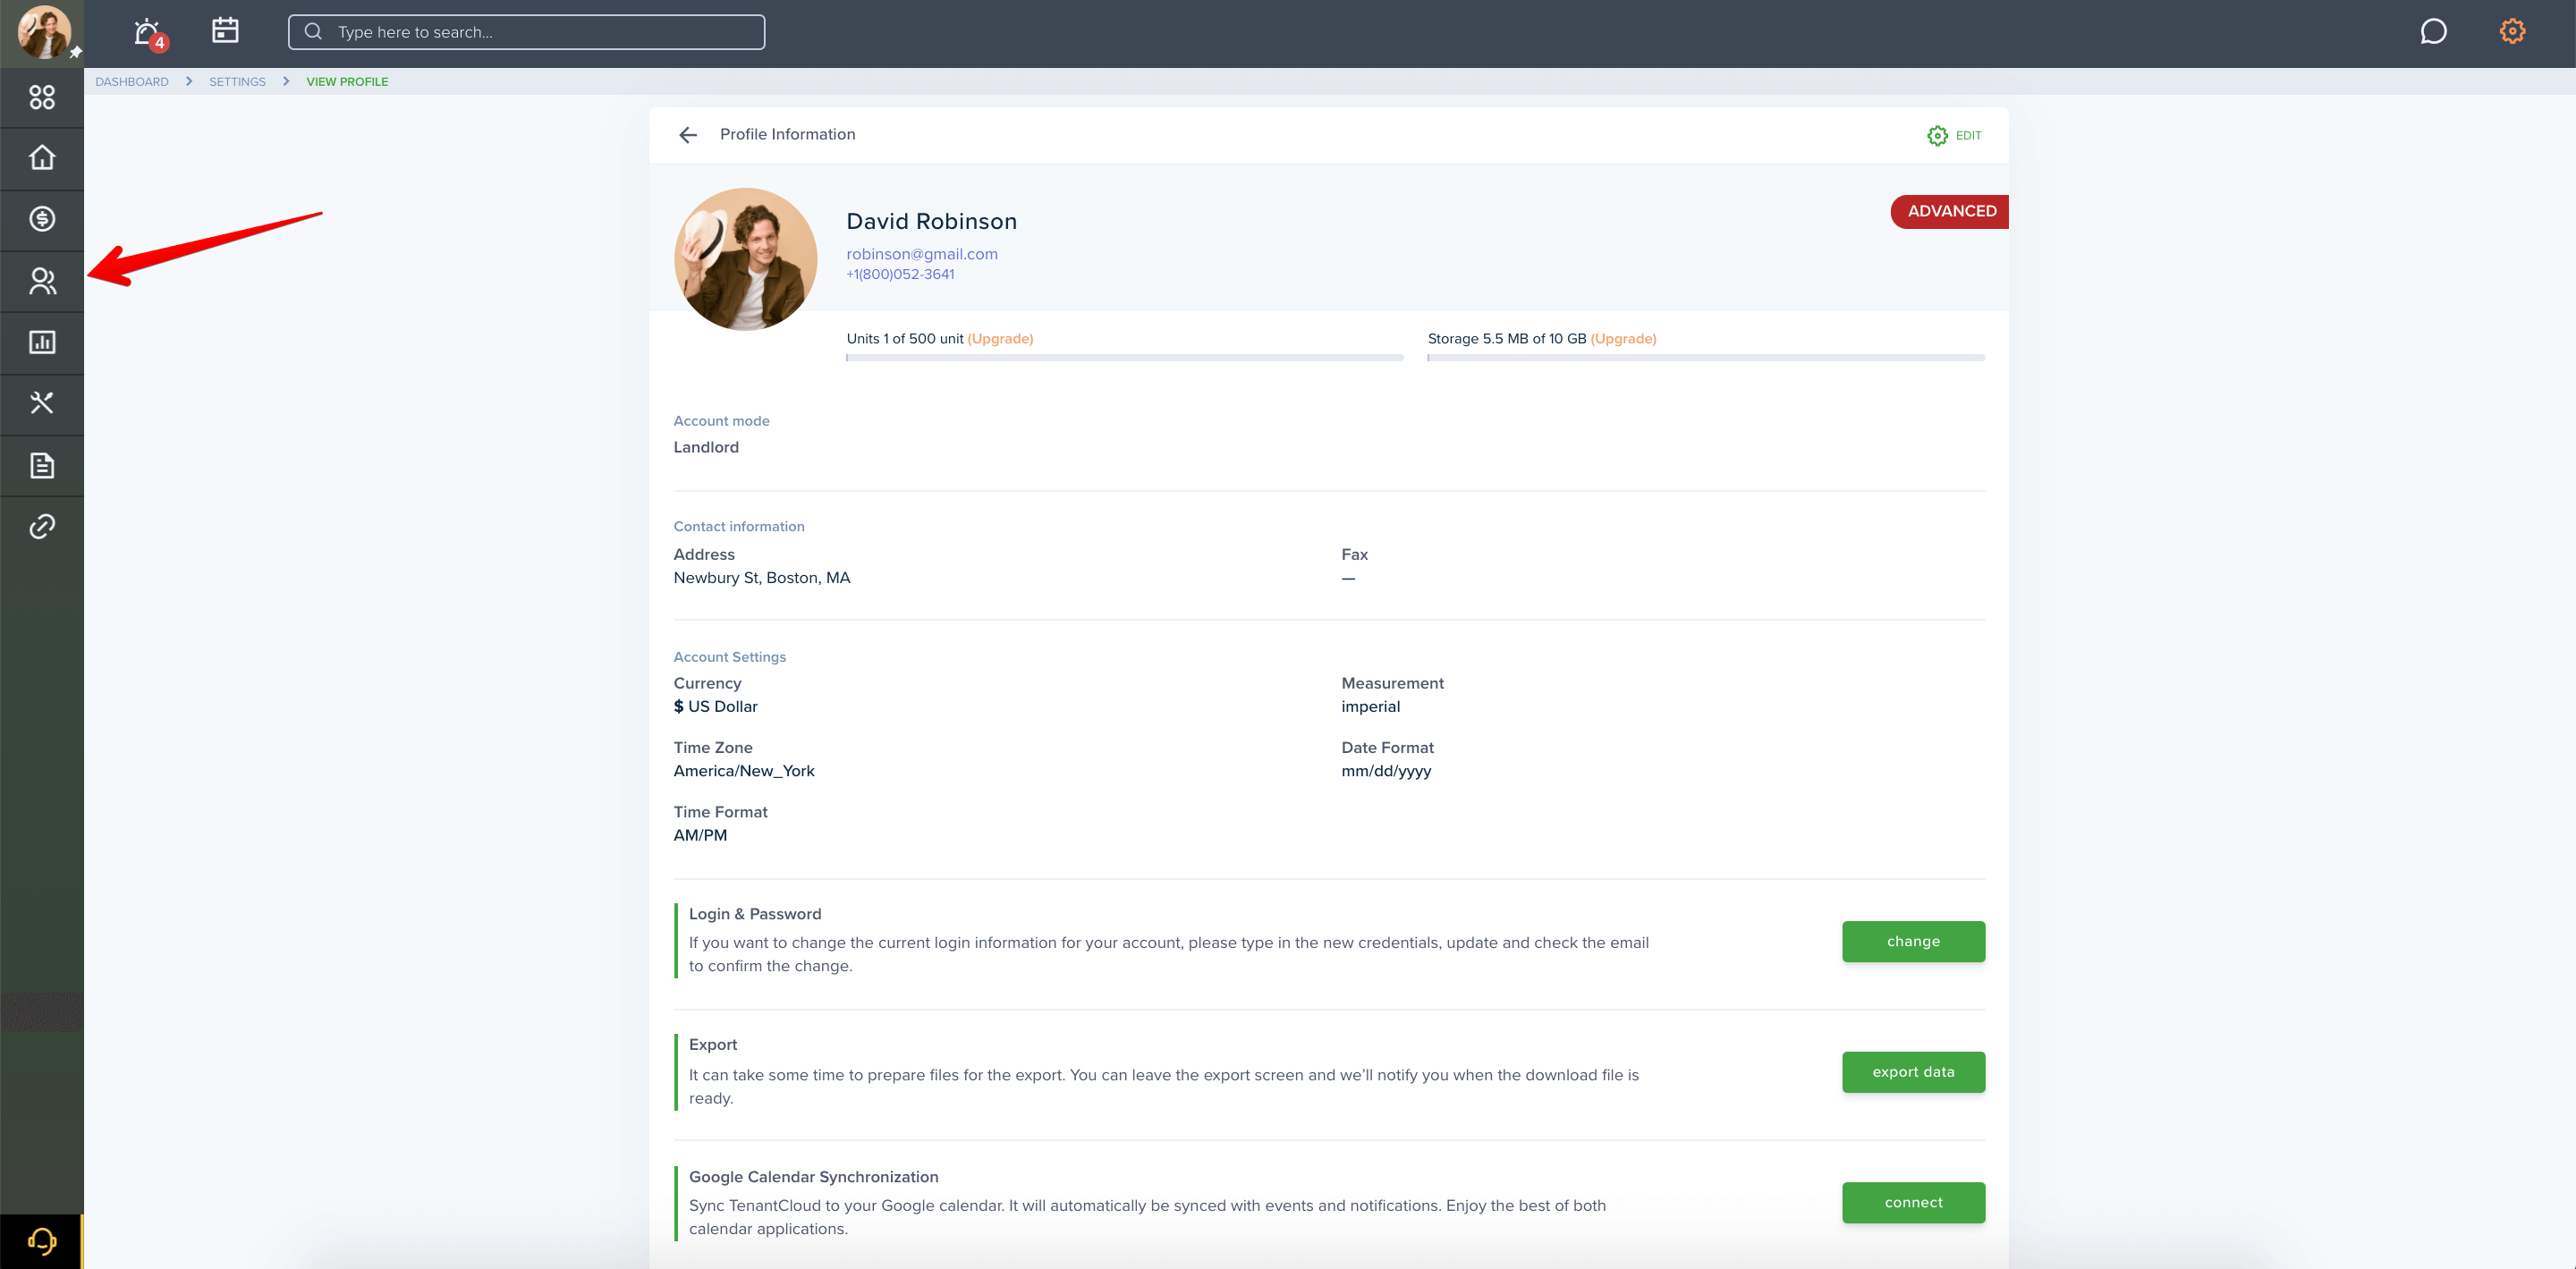The image size is (2576, 1269).
Task: Click the Landlord account mode value
Action: pyautogui.click(x=706, y=447)
